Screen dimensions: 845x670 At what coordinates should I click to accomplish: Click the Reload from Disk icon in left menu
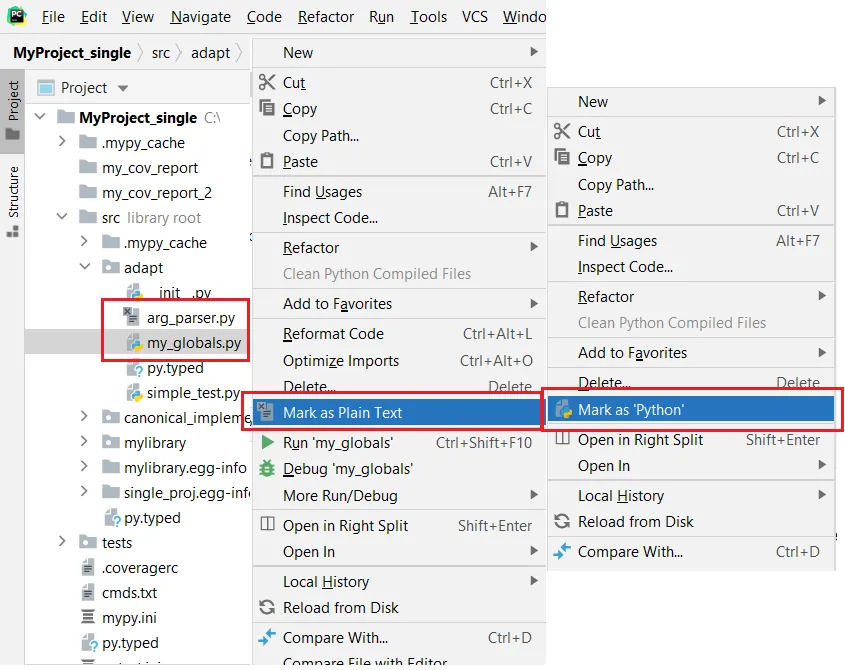(267, 607)
